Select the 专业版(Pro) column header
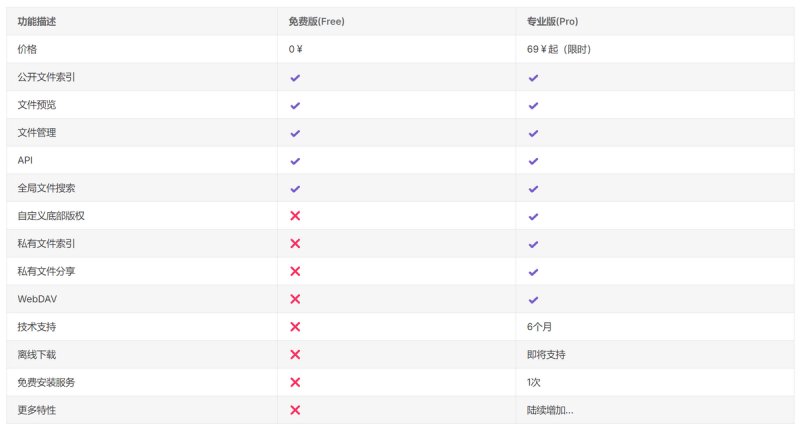800x428 pixels. 553,21
